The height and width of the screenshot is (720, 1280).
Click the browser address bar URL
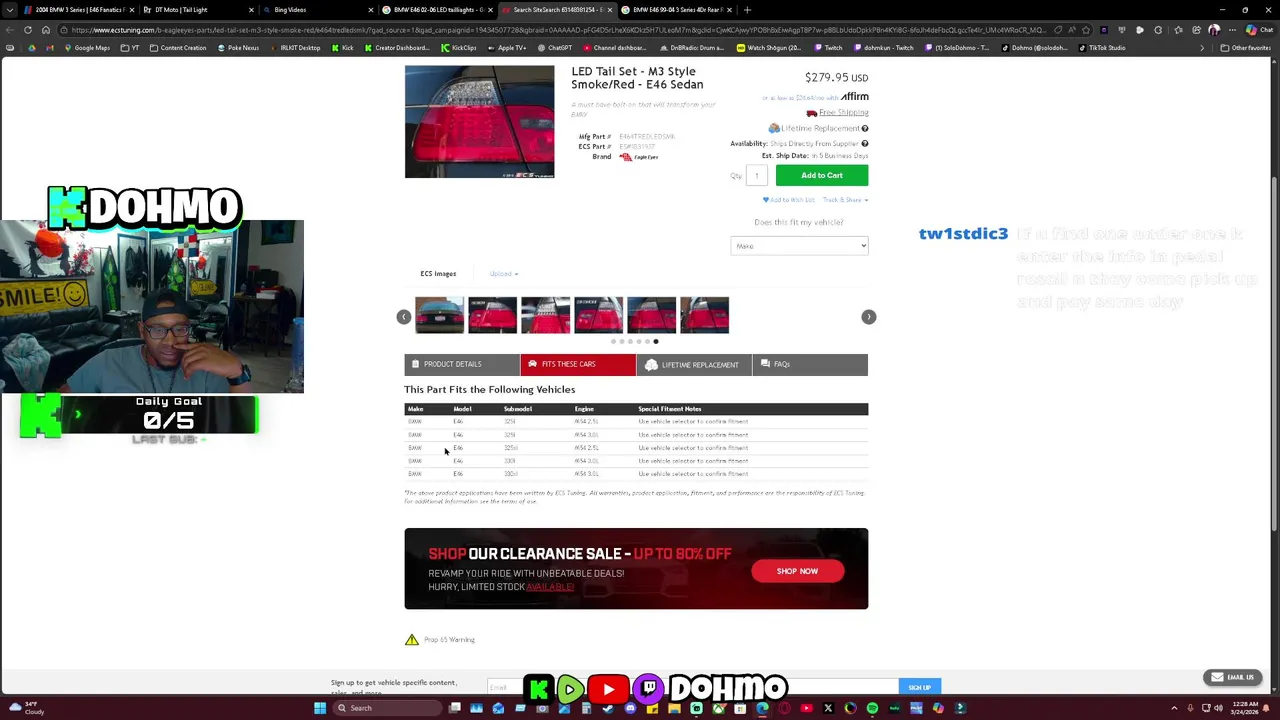point(560,30)
